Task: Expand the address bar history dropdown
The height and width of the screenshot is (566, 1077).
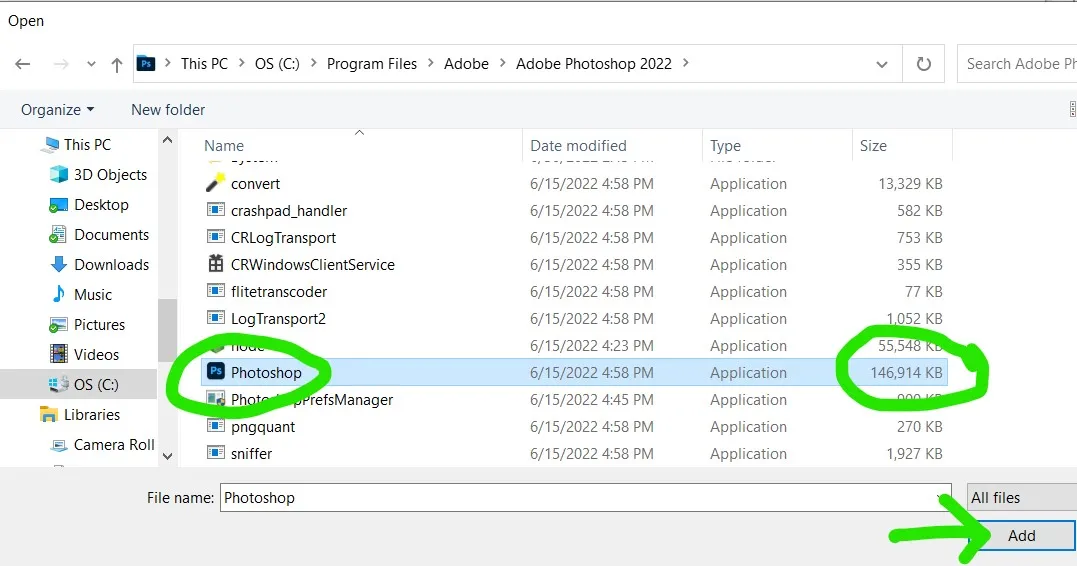Action: click(x=881, y=64)
